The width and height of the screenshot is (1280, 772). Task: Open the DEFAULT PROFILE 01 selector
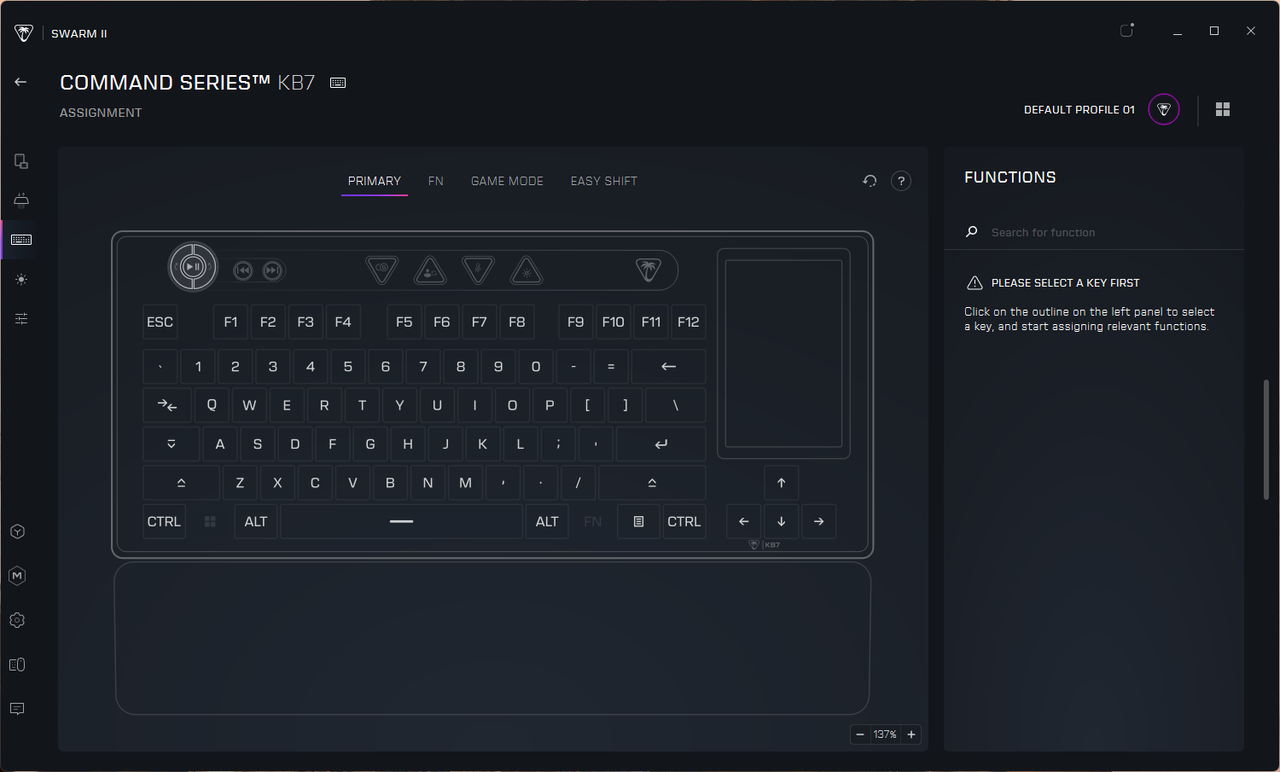[1079, 110]
